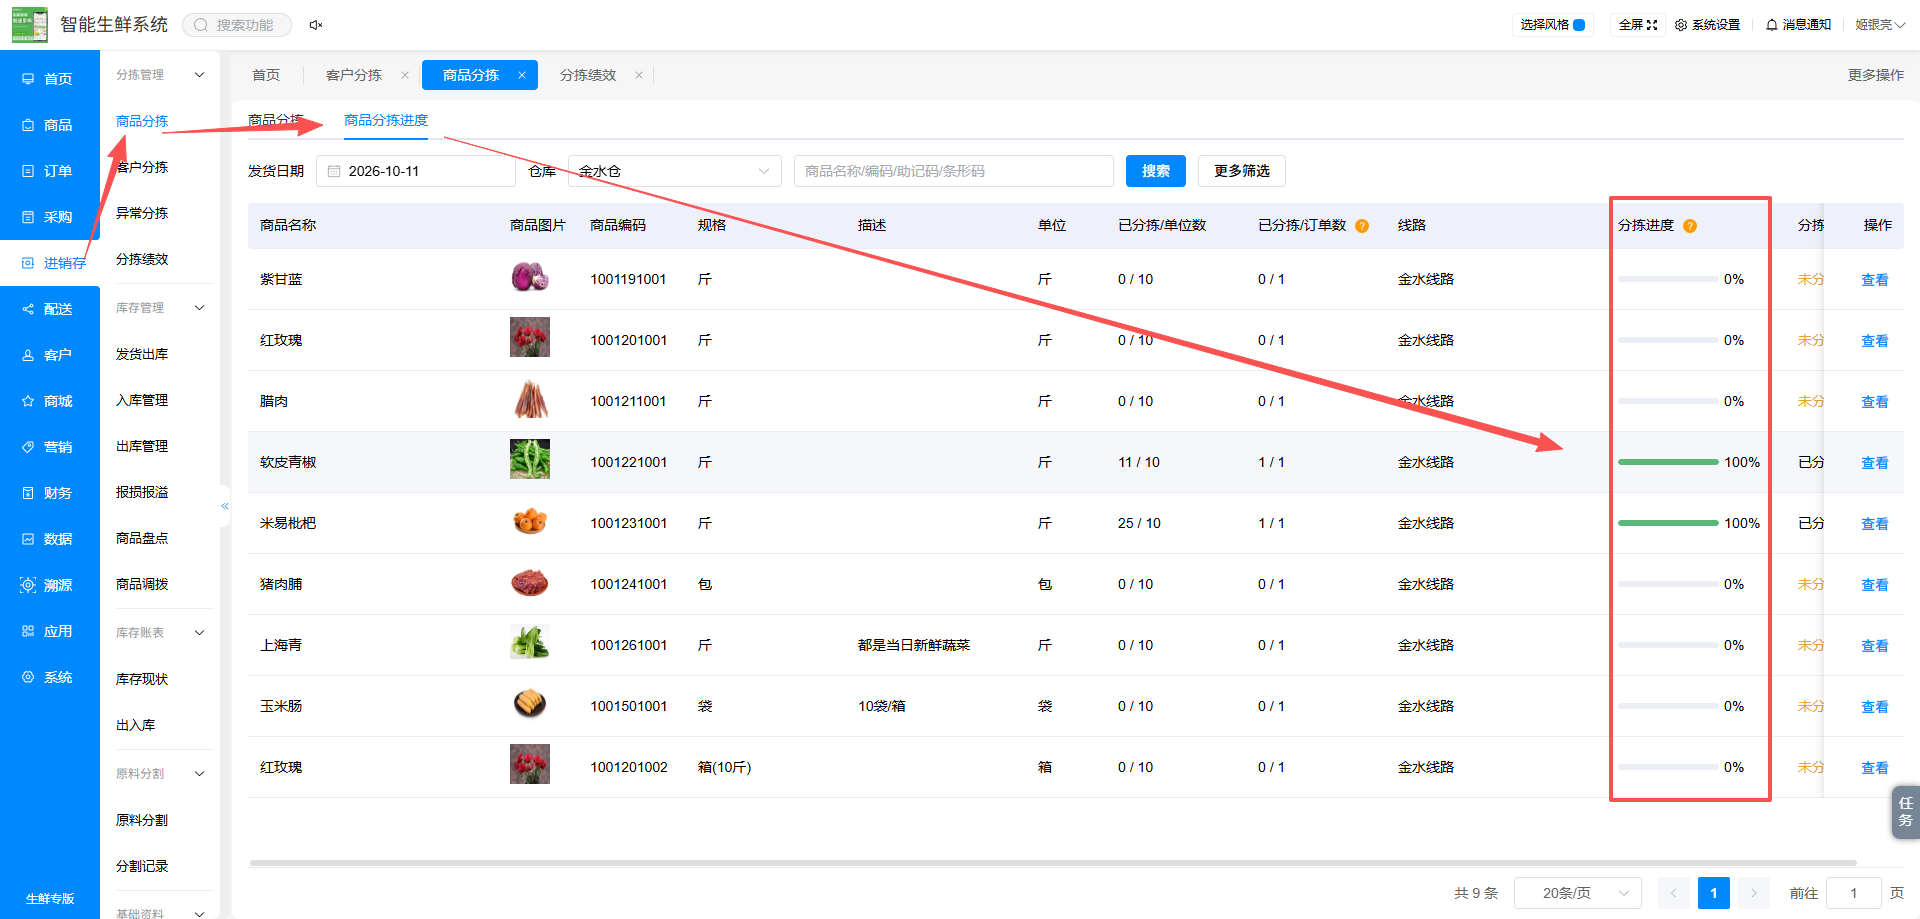Click the 发货日期 date input field
This screenshot has height=919, width=1920.
pyautogui.click(x=416, y=171)
